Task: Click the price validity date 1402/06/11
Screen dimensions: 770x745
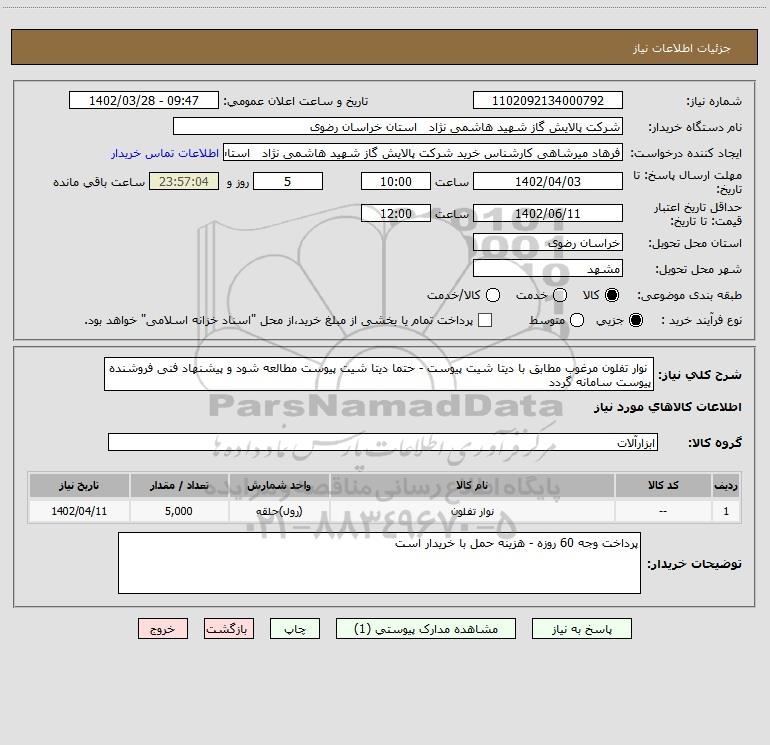Action: pyautogui.click(x=548, y=213)
